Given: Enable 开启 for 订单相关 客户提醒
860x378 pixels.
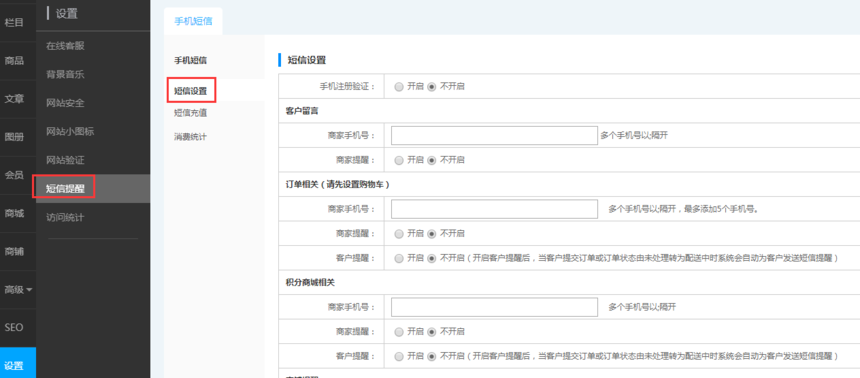Looking at the screenshot, I should point(399,258).
